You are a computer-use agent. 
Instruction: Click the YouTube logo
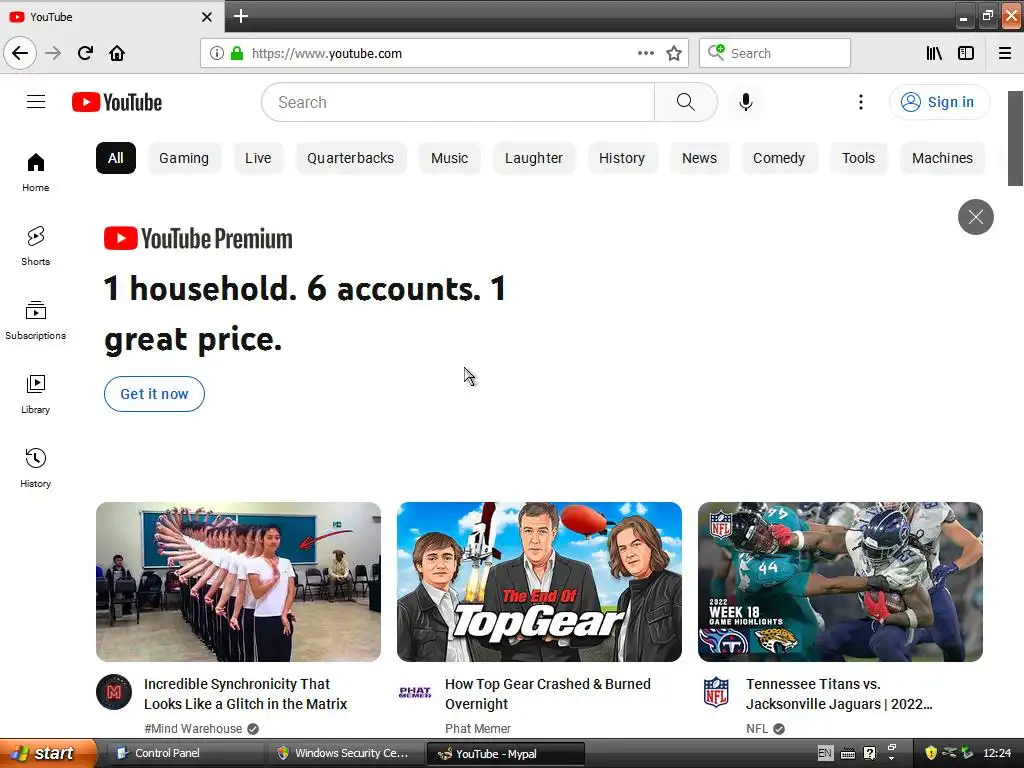coord(117,102)
